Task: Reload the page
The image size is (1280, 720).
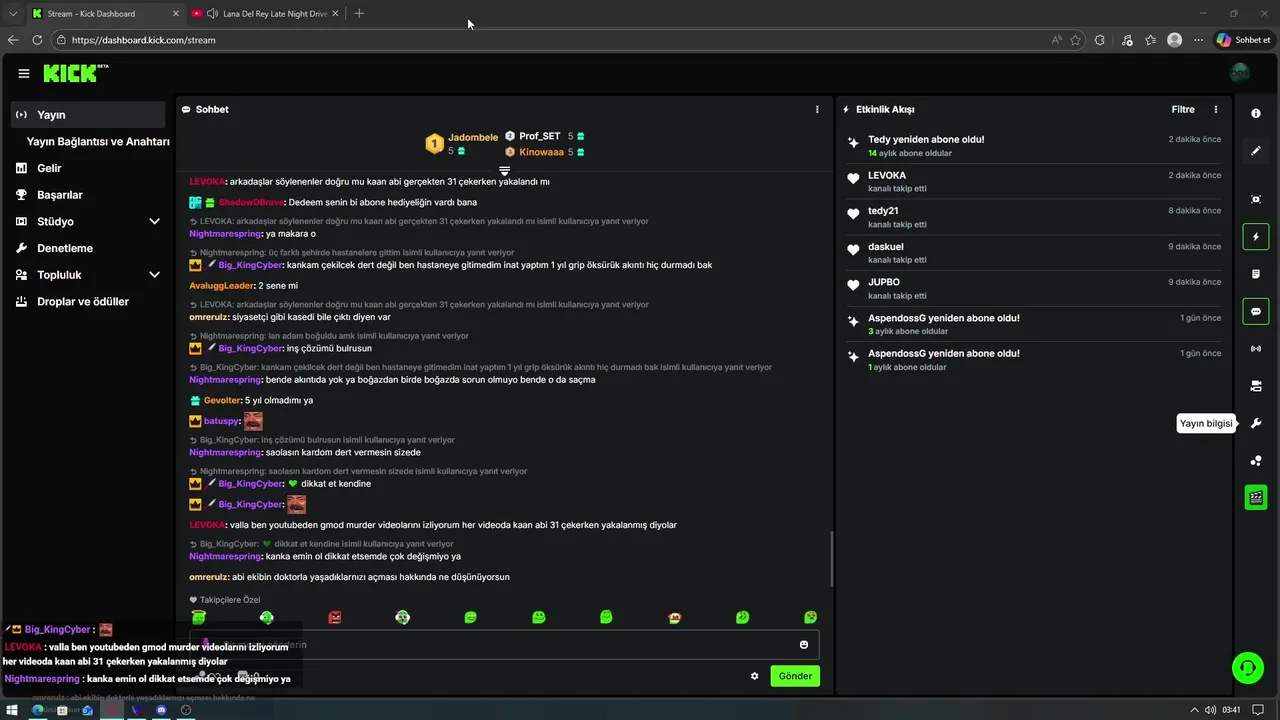Action: click(37, 40)
